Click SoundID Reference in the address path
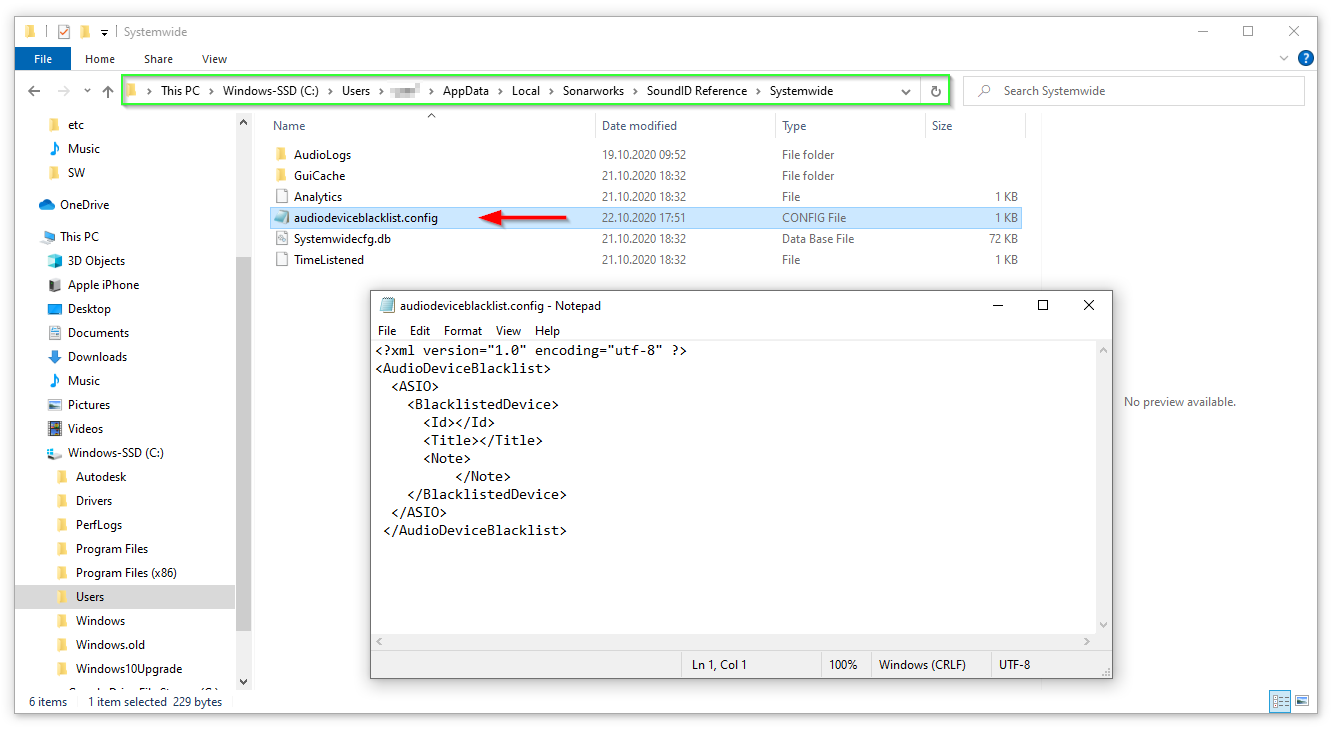Screen dimensions: 1333x731 tap(696, 91)
